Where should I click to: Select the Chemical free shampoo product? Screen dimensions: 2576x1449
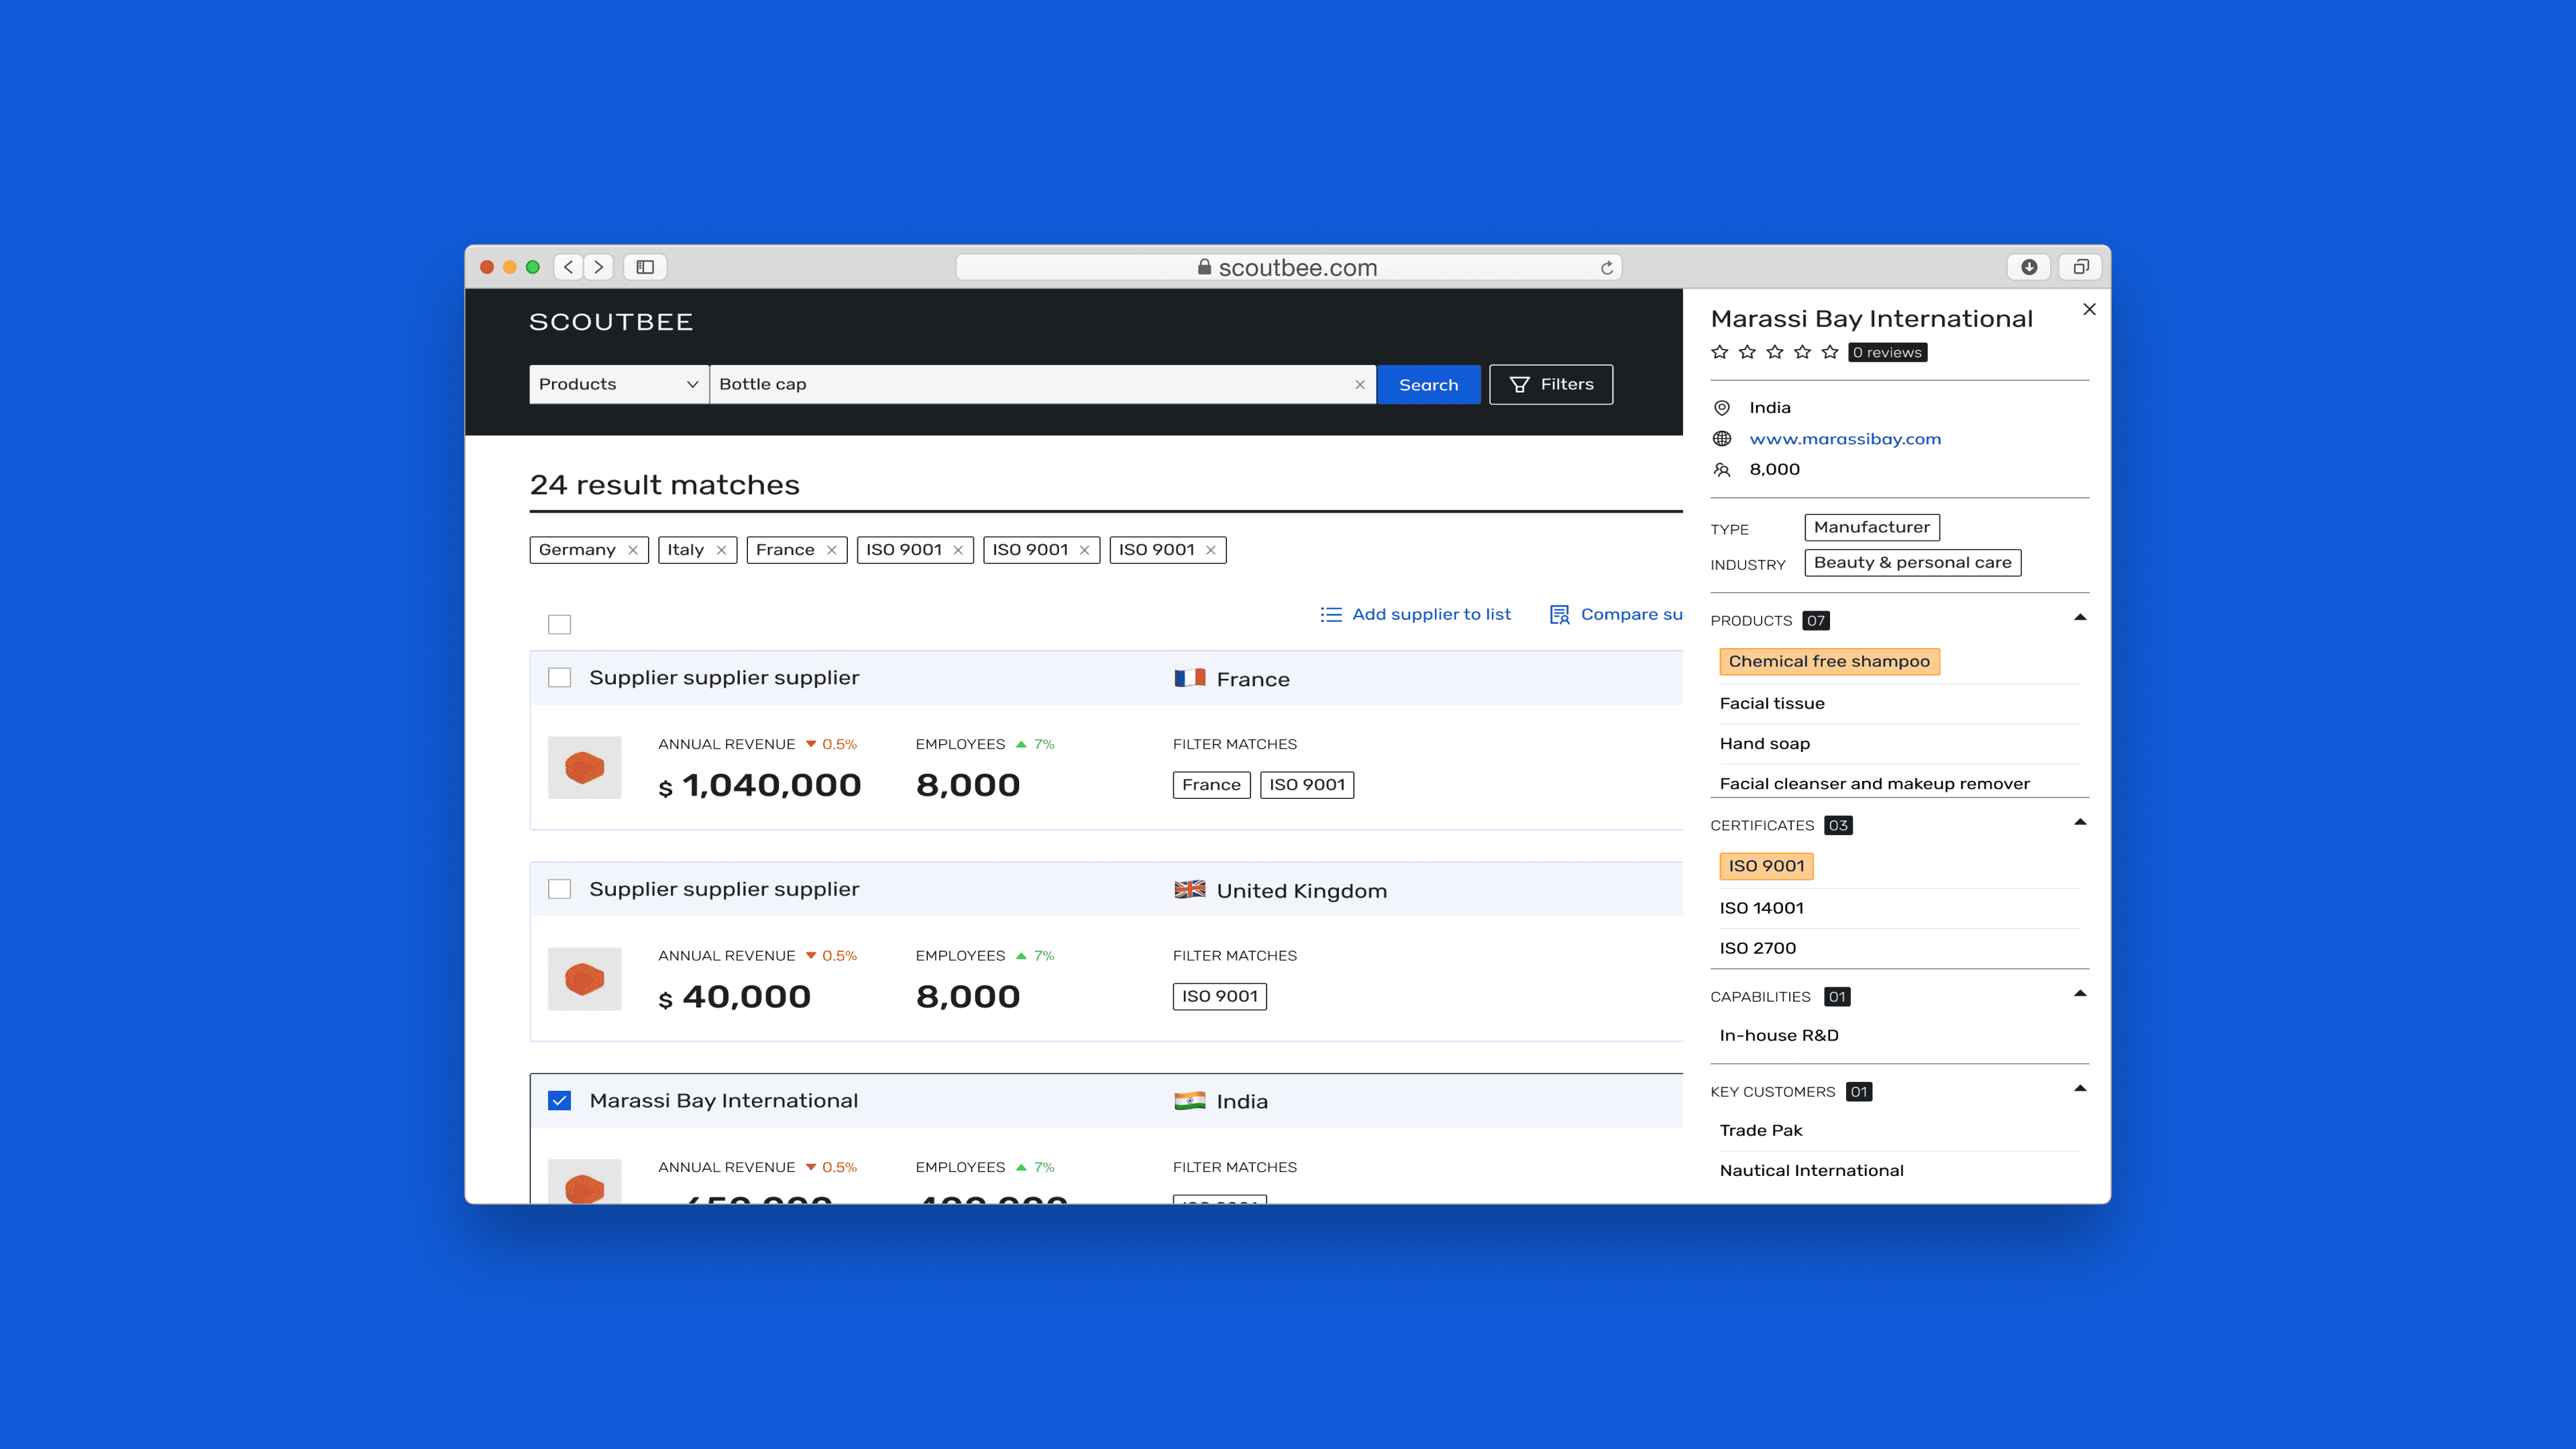(x=1829, y=662)
